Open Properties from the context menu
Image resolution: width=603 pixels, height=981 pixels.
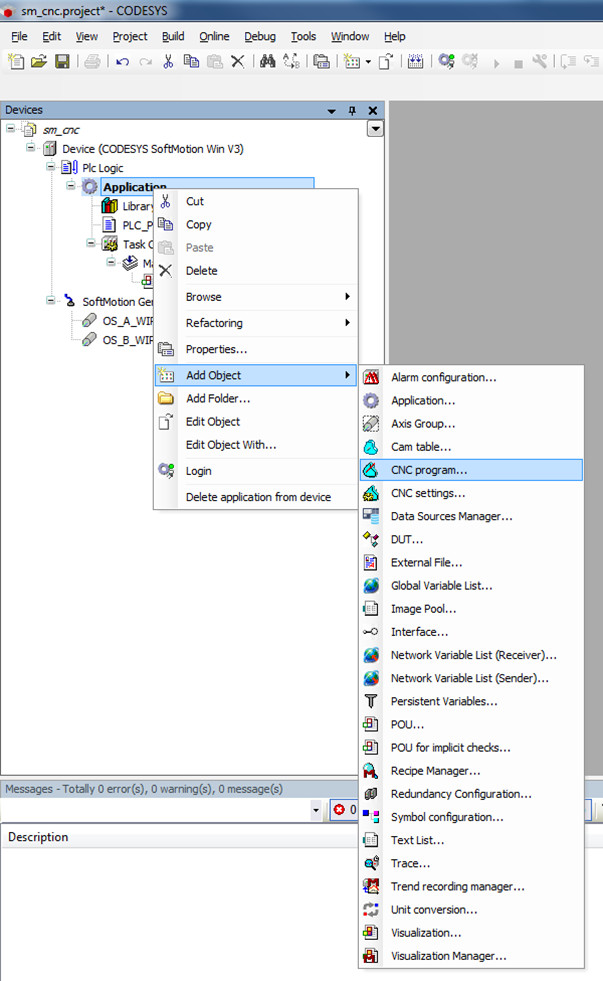coord(255,349)
